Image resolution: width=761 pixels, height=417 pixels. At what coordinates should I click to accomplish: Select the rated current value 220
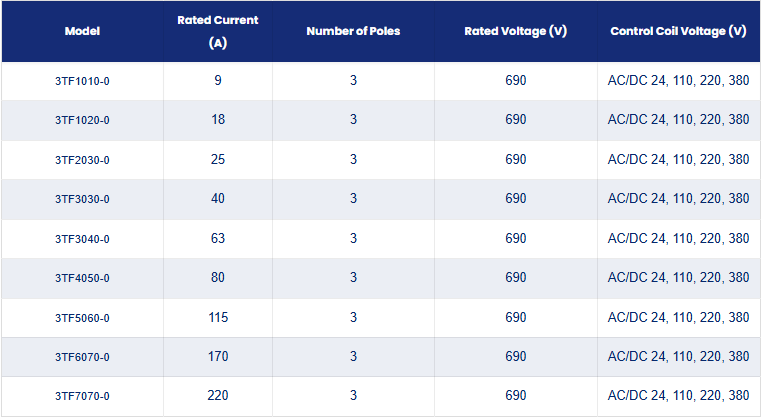click(x=218, y=396)
